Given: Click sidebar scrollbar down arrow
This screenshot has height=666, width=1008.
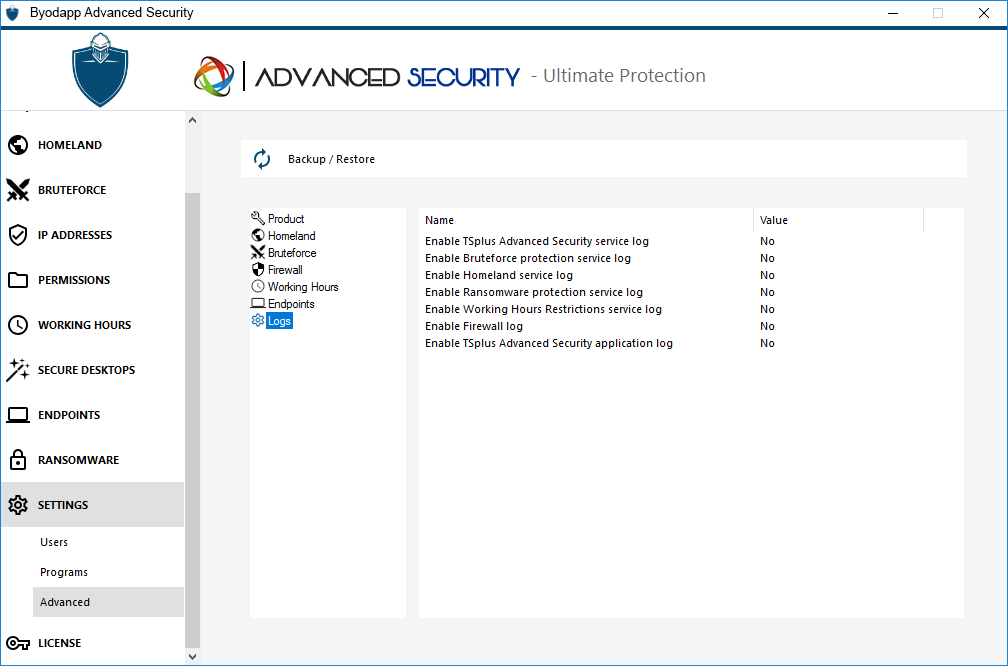Looking at the screenshot, I should pyautogui.click(x=192, y=656).
